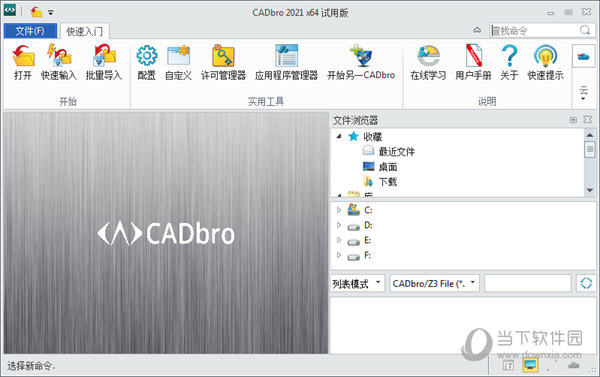Collapse the 收藏 favorites tree node
The image size is (600, 377).
pyautogui.click(x=339, y=136)
